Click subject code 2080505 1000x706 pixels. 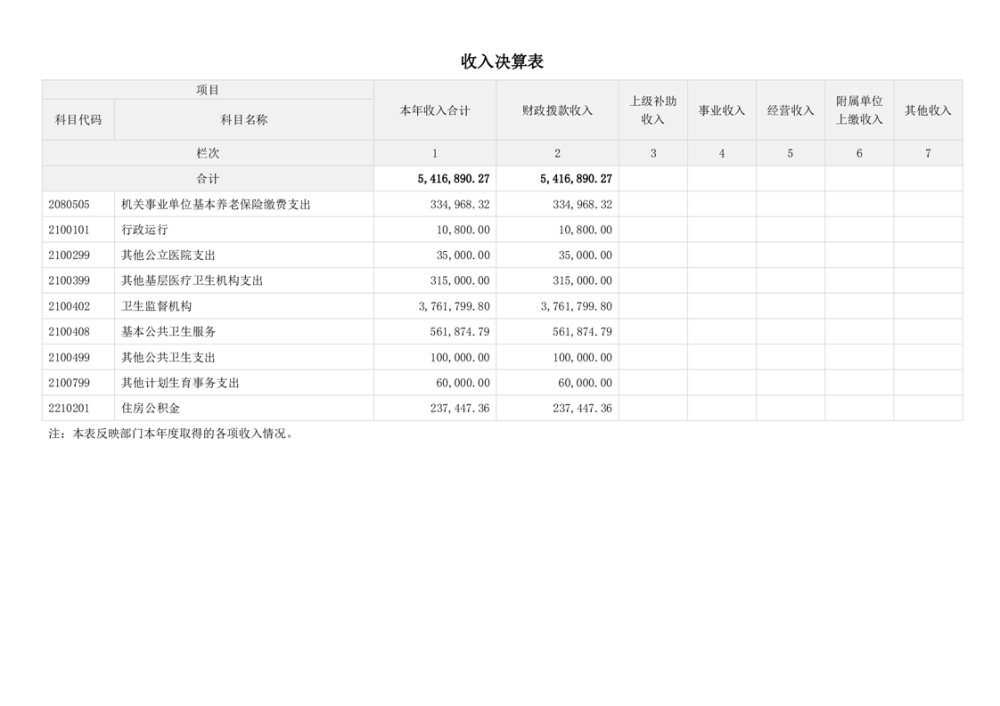click(69, 204)
